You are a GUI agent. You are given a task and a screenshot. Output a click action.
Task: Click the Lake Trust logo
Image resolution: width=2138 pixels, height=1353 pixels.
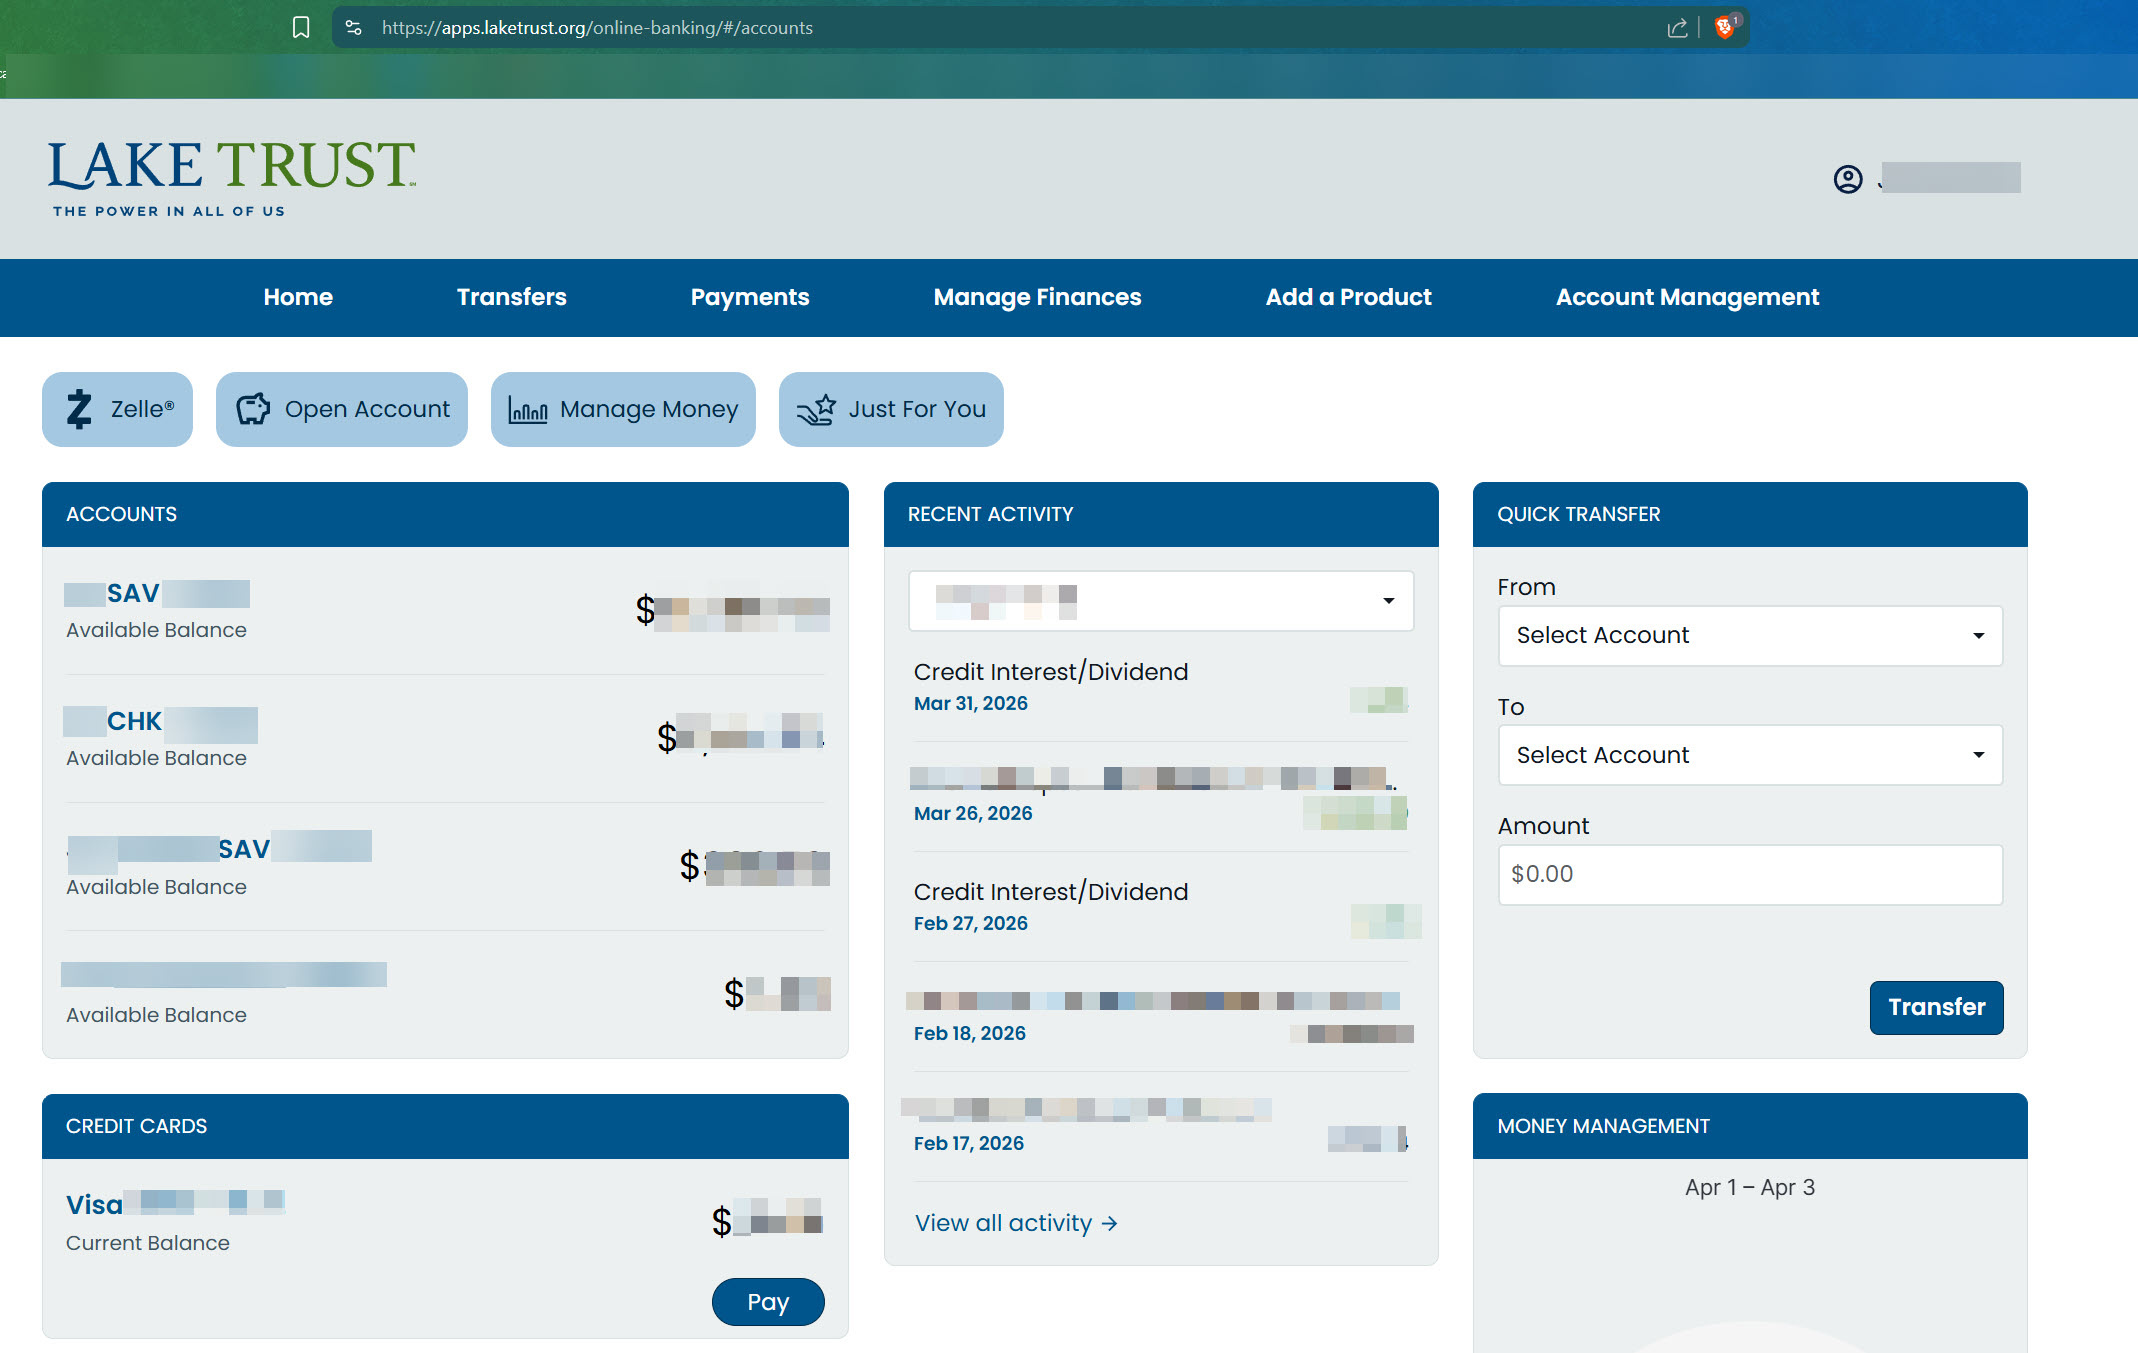232,178
